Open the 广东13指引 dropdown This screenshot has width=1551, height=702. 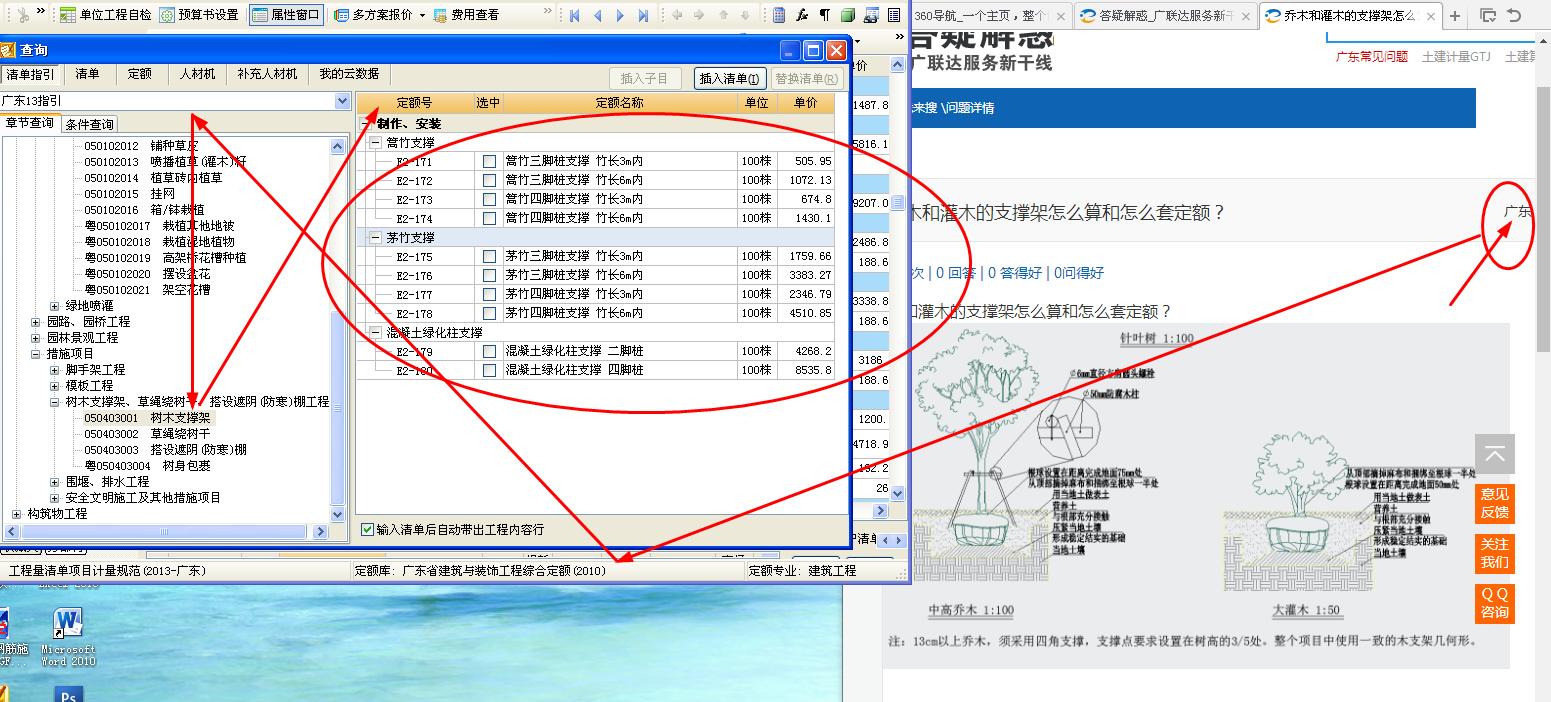pyautogui.click(x=342, y=101)
